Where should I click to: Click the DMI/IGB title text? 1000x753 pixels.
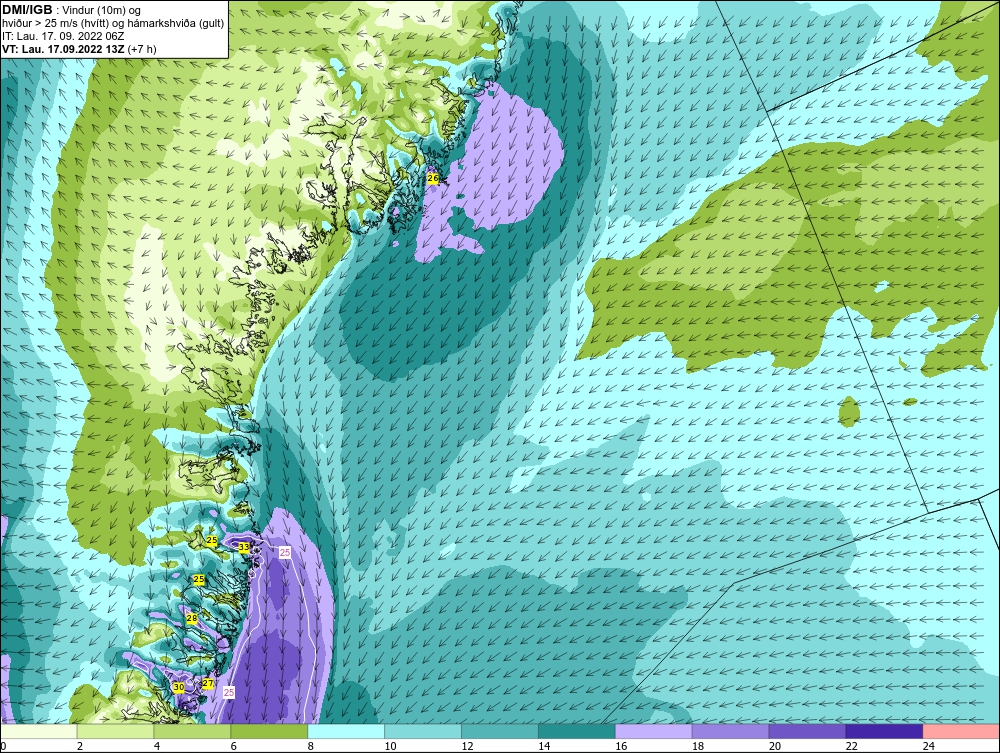pyautogui.click(x=27, y=10)
